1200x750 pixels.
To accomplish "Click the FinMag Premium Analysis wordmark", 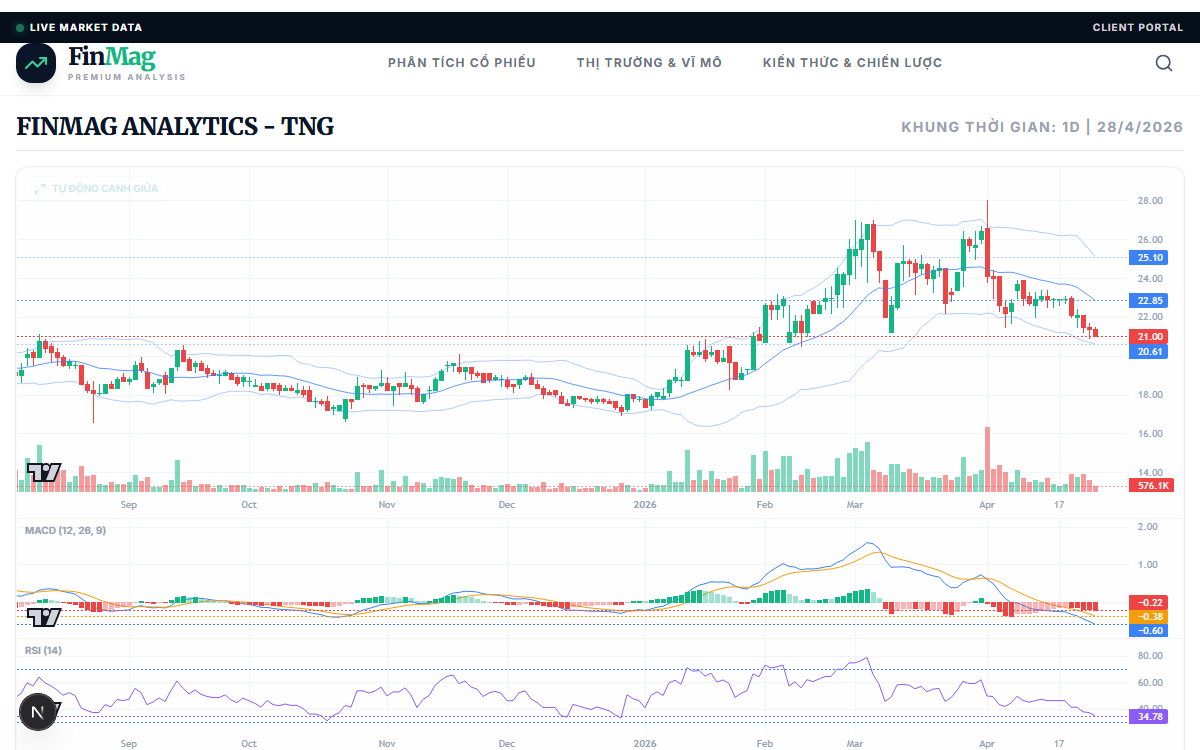I will (x=126, y=63).
